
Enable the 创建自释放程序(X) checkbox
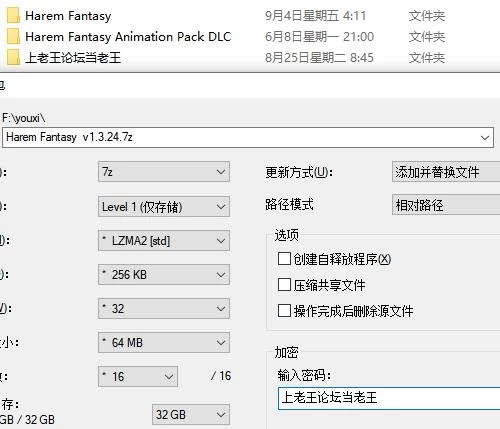[x=284, y=259]
